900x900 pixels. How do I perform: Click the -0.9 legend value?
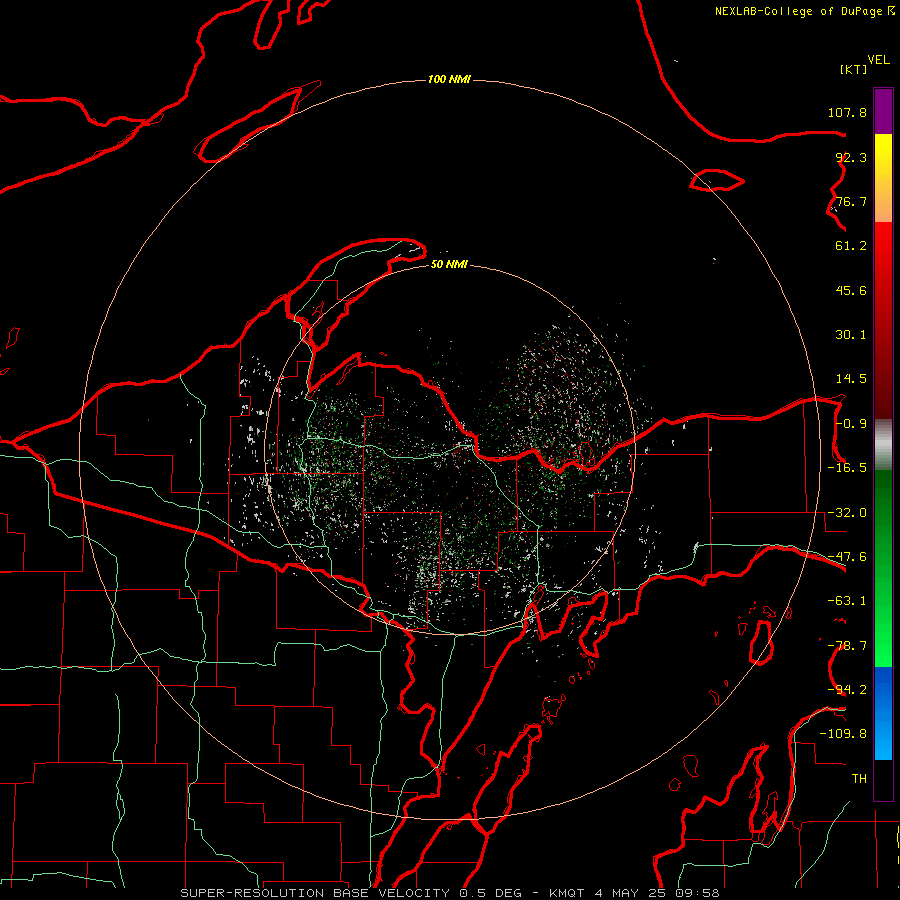tap(851, 424)
